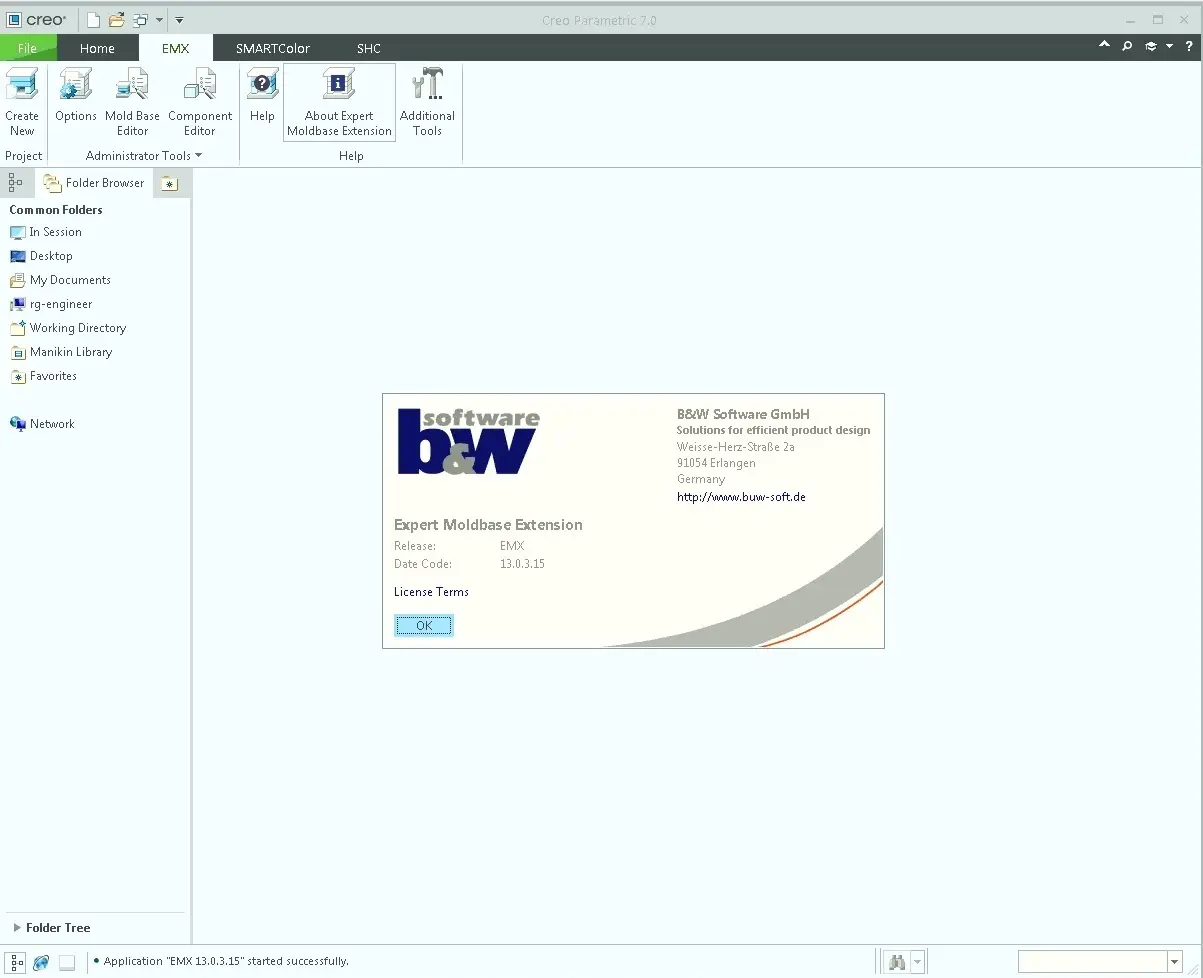Customize the quick access toolbar dropdown

(179, 20)
